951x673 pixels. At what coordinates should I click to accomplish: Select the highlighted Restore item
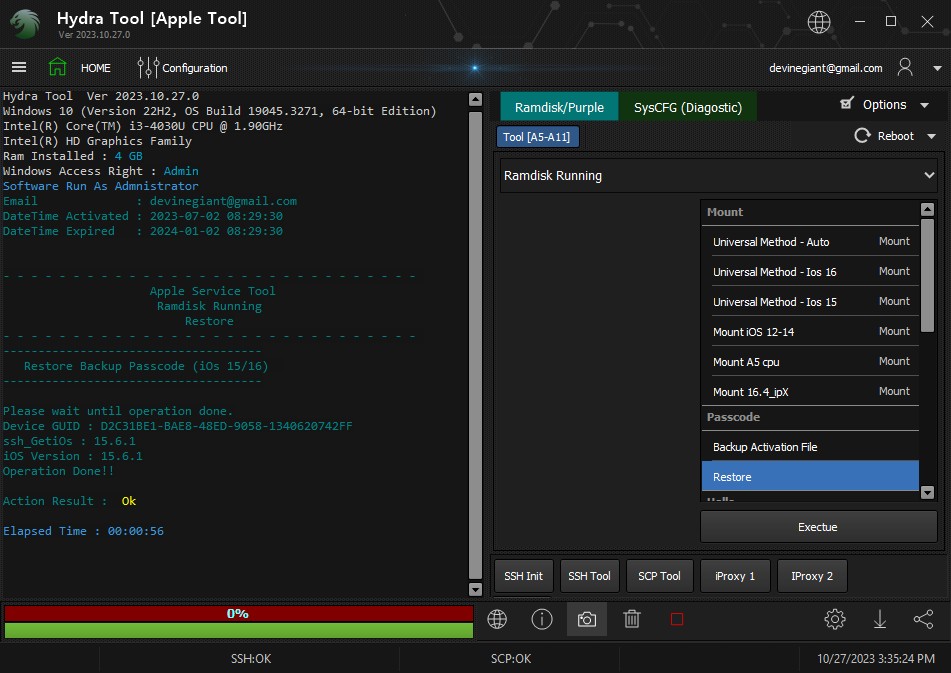pos(810,477)
